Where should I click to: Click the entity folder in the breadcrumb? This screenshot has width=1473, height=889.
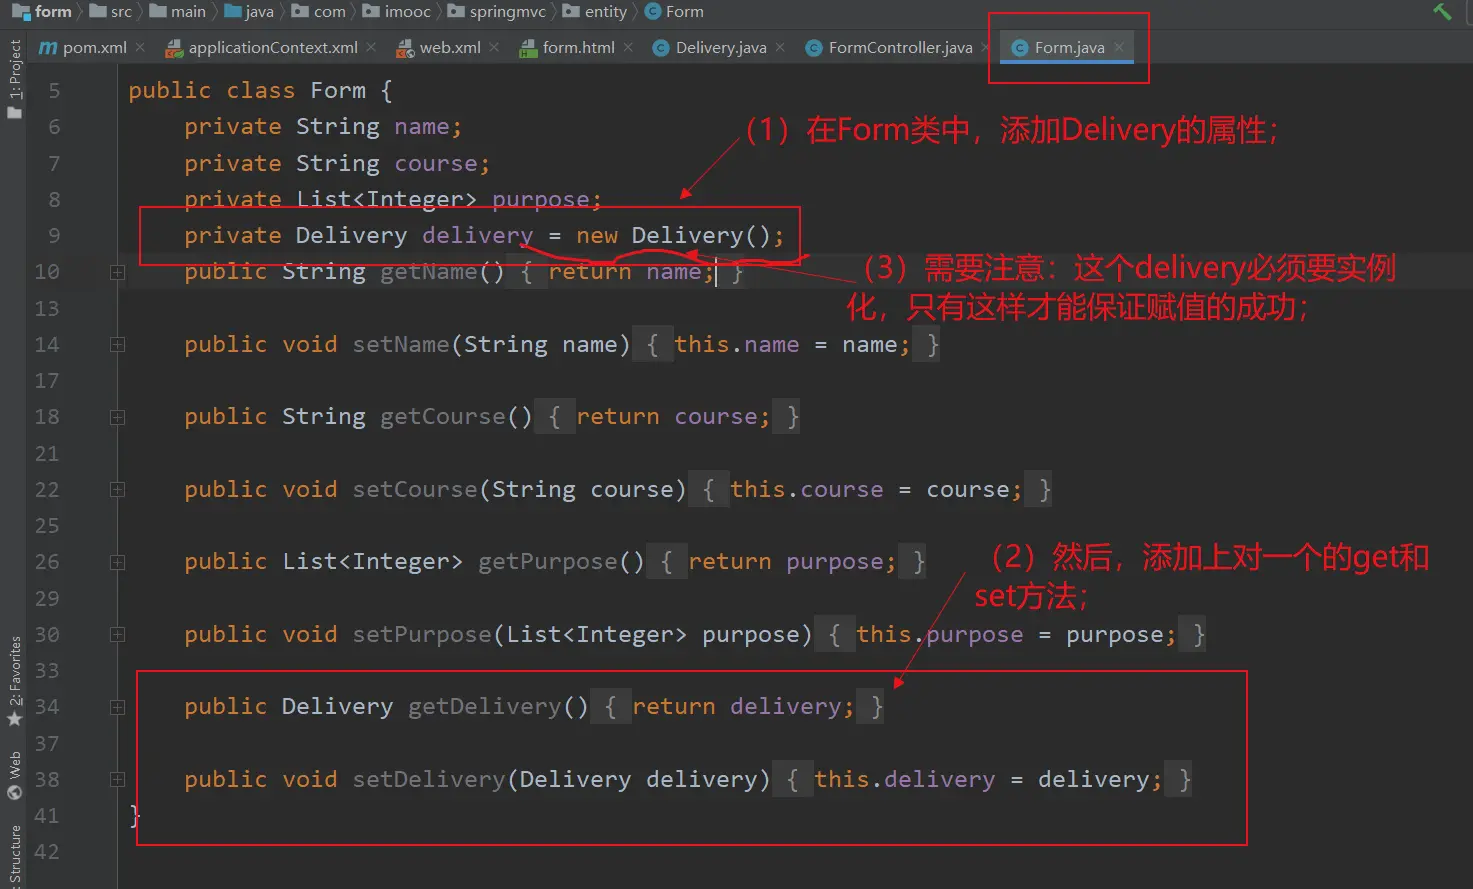(x=605, y=12)
